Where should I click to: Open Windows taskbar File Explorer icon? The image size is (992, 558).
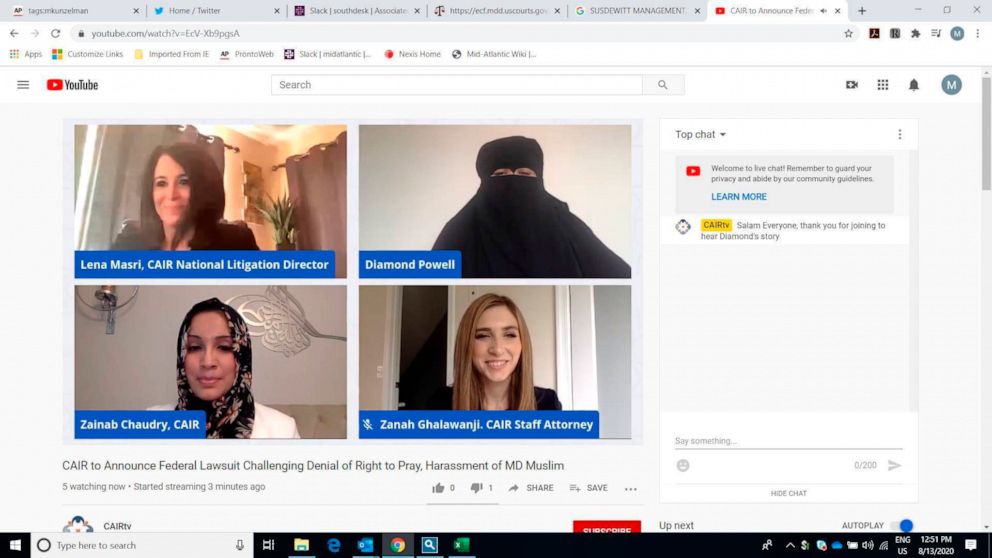click(301, 545)
